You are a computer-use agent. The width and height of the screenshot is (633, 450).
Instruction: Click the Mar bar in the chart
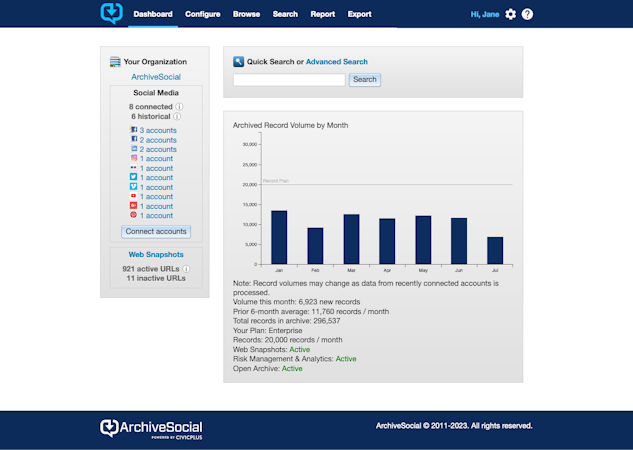coord(351,239)
